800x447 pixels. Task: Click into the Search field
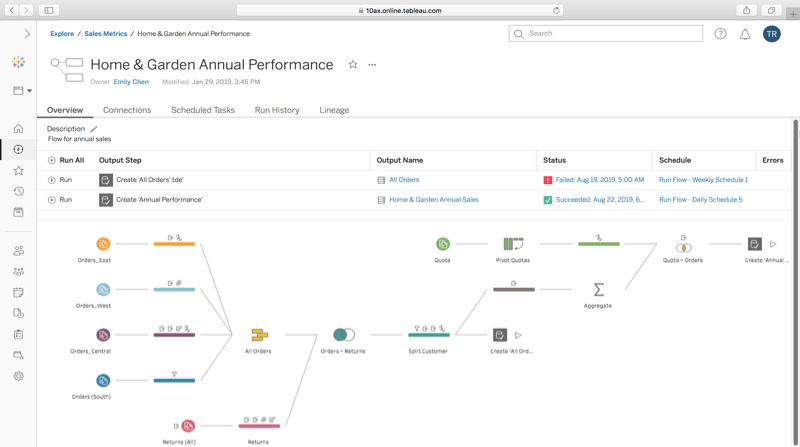612,34
